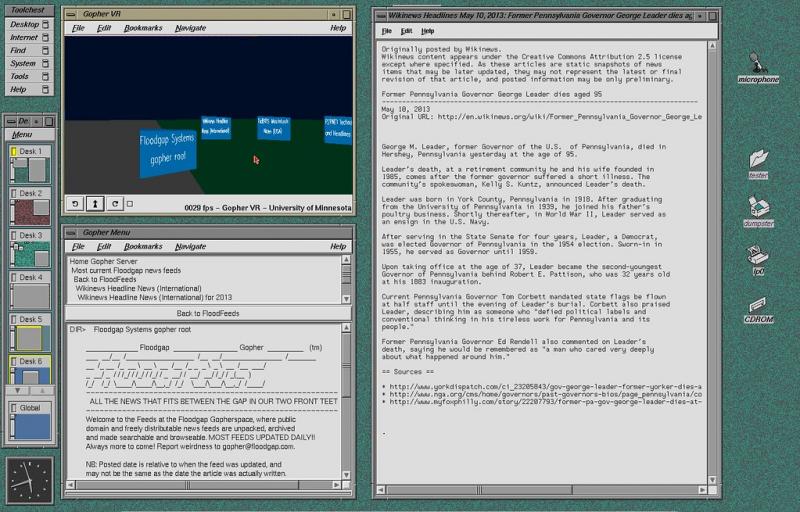The width and height of the screenshot is (800, 512).
Task: Switch to Desk 5 thumbnail
Action: click(x=30, y=332)
